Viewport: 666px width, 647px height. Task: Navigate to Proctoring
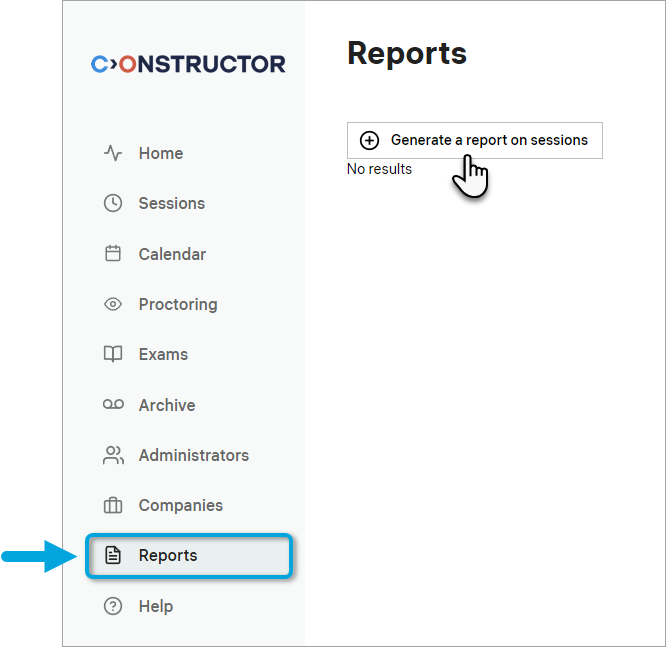coord(177,304)
